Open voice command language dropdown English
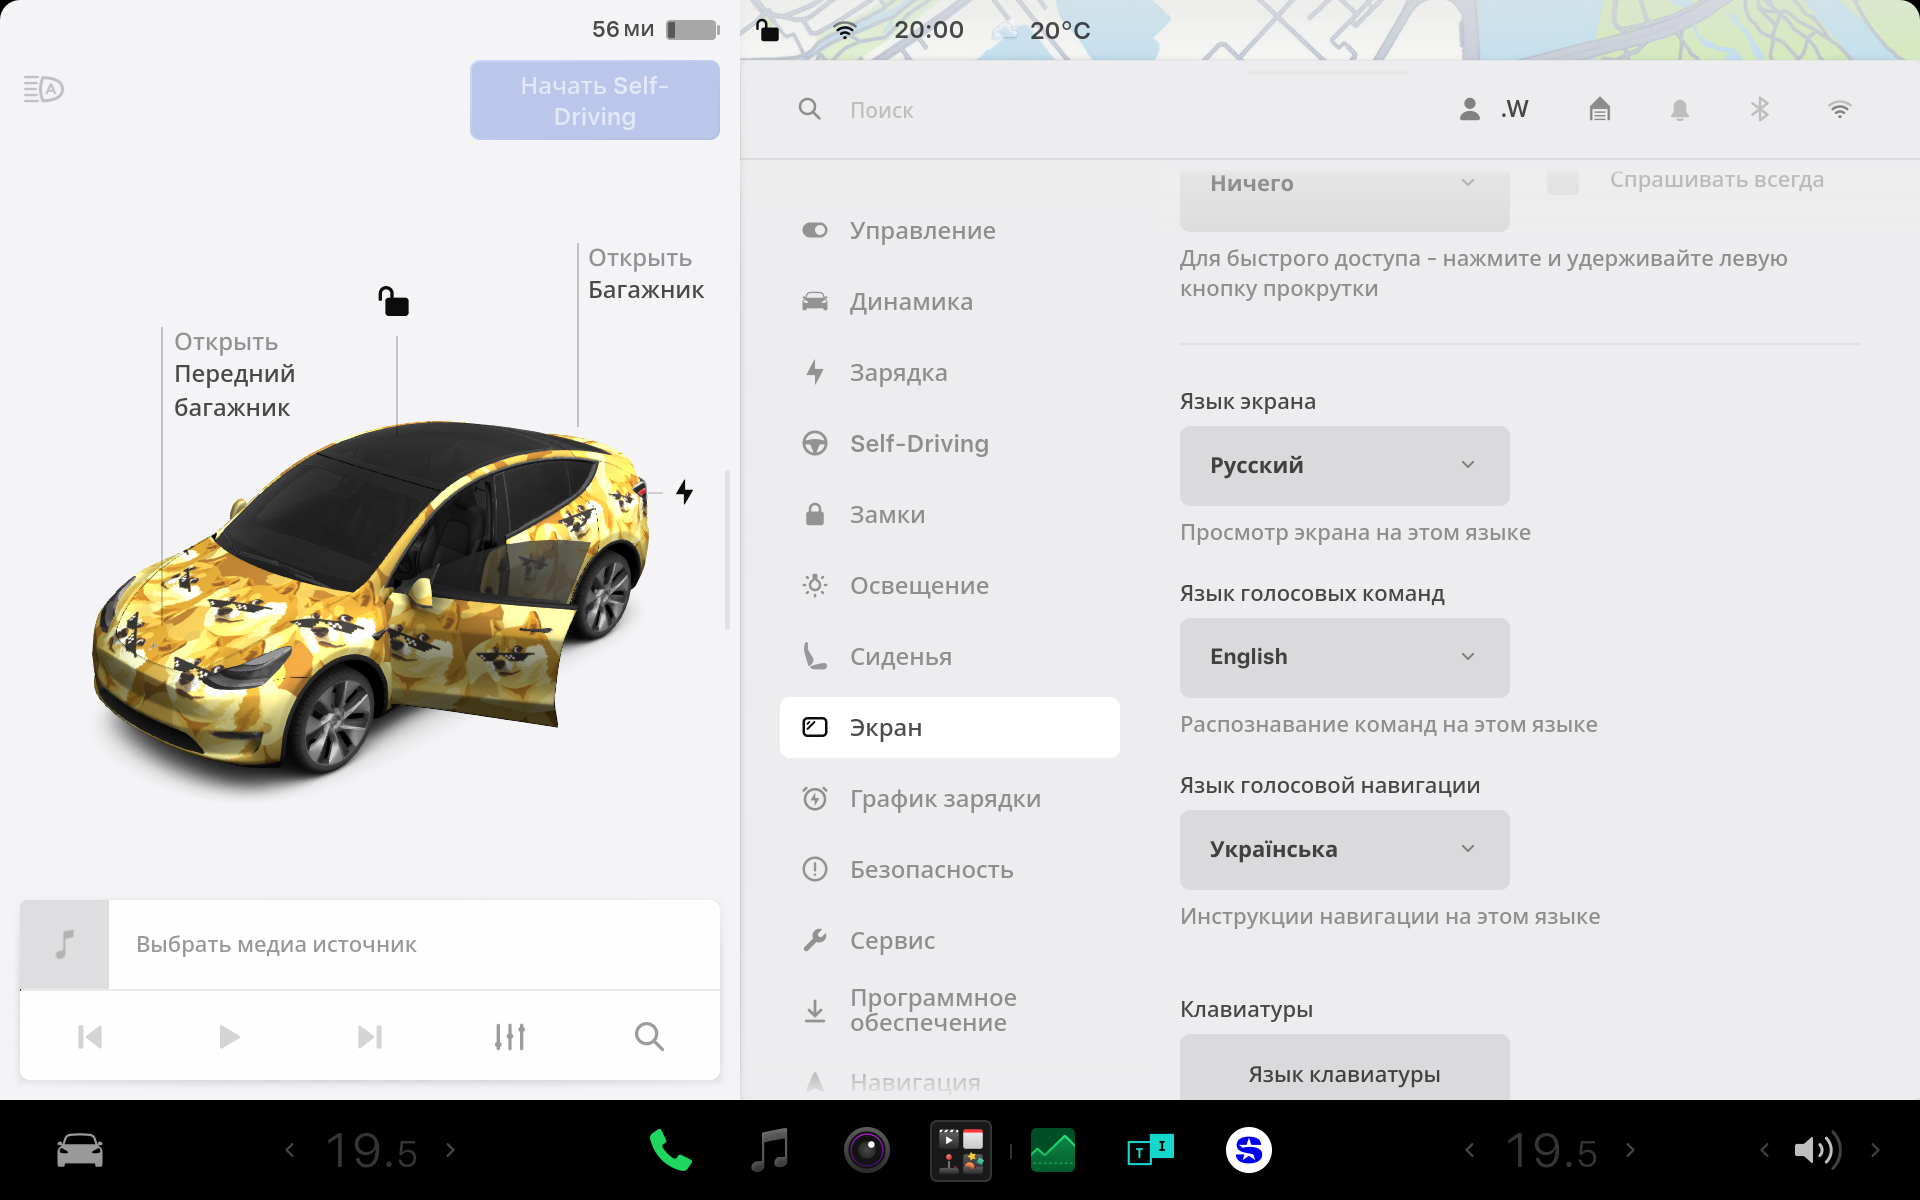The width and height of the screenshot is (1920, 1200). [x=1344, y=657]
